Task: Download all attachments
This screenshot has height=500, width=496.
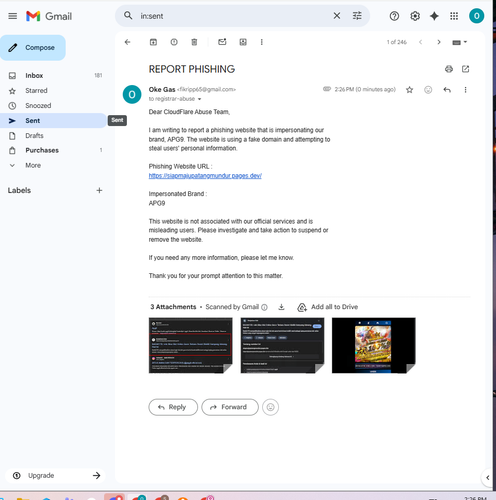Action: (281, 307)
